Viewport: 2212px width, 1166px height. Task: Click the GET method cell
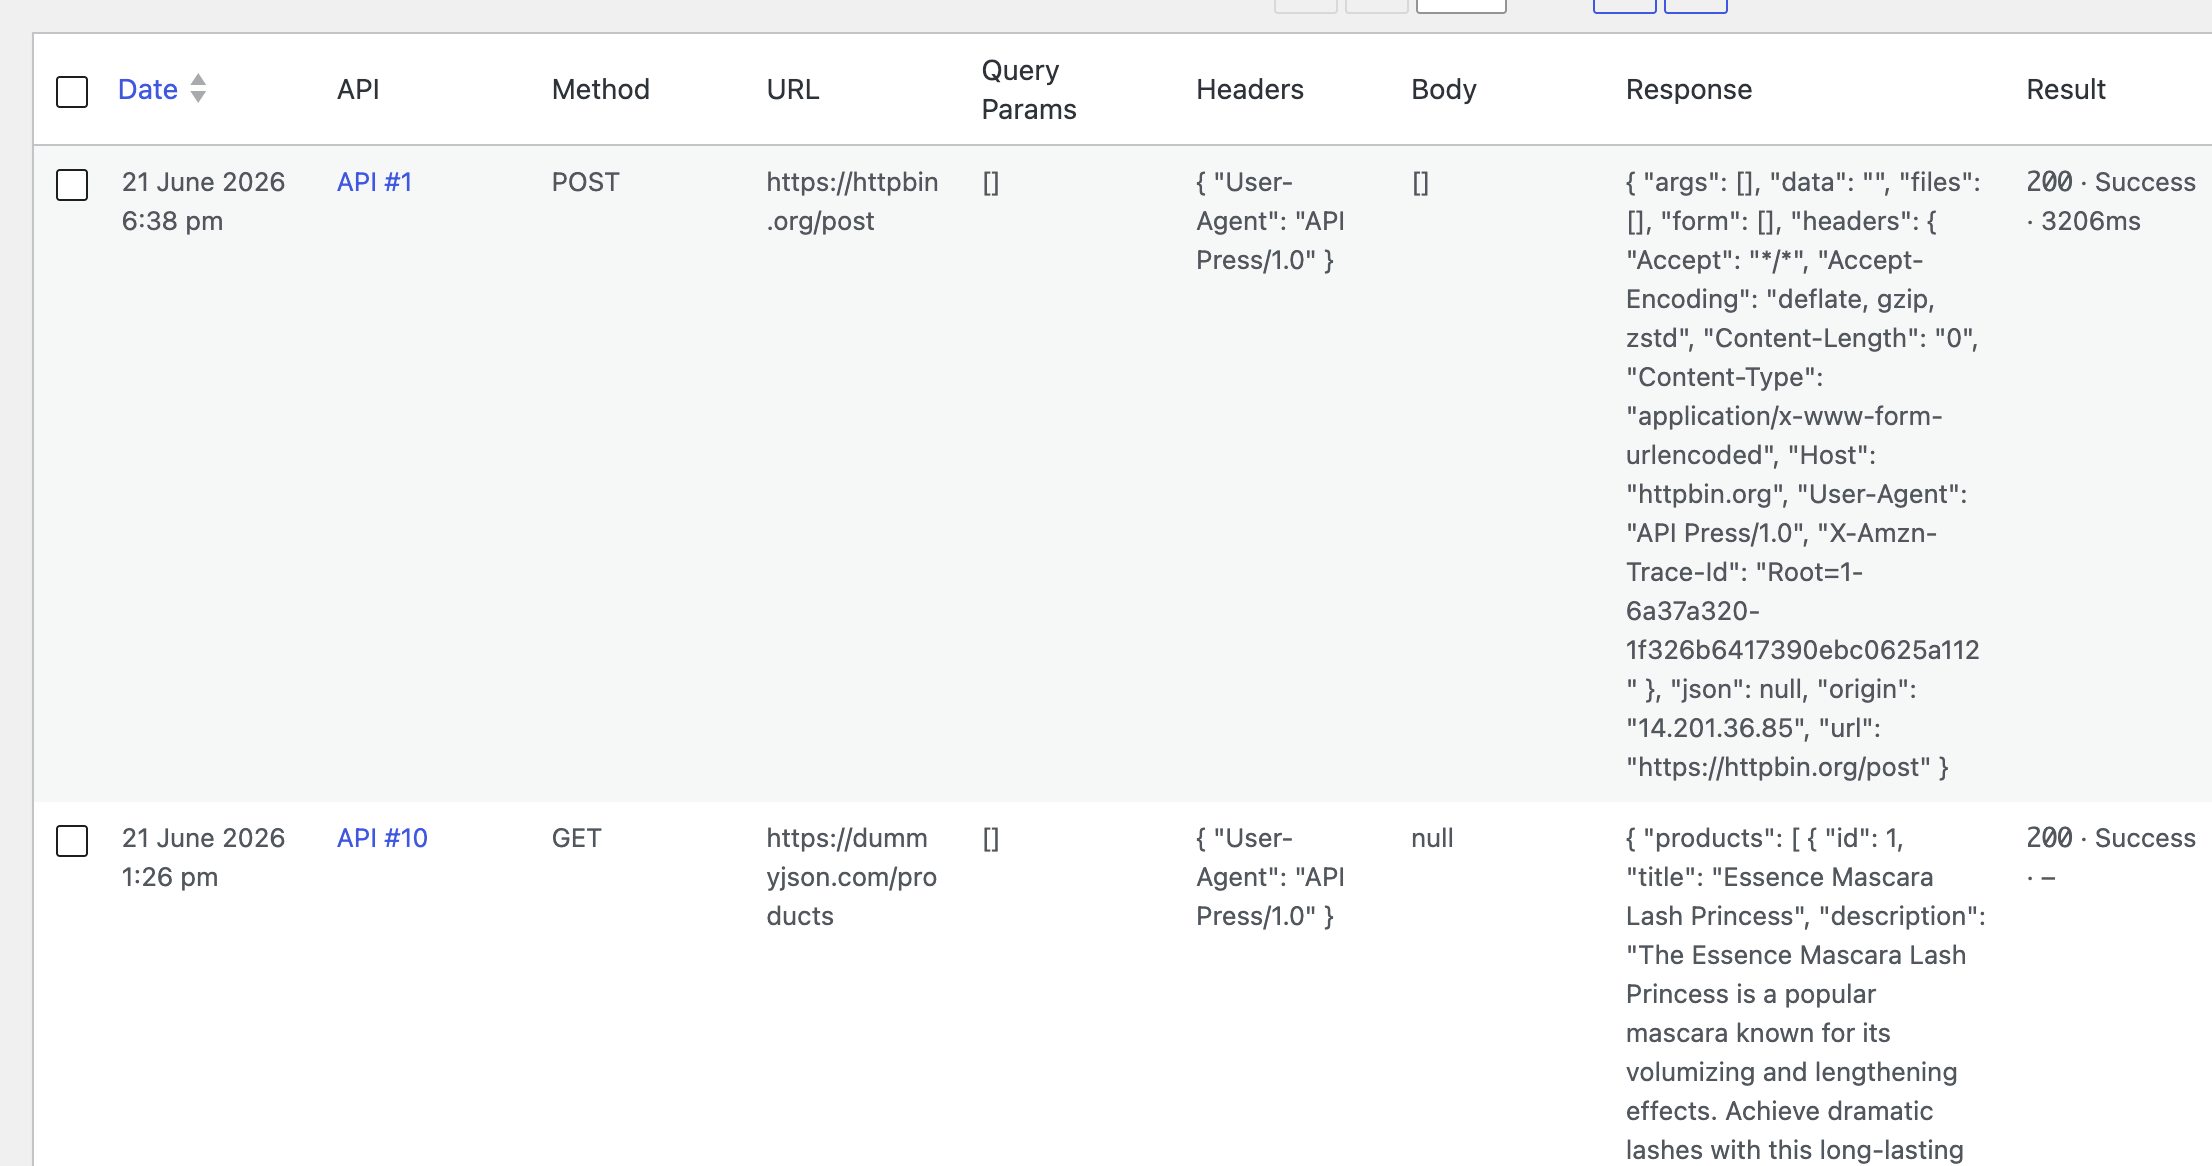[576, 838]
